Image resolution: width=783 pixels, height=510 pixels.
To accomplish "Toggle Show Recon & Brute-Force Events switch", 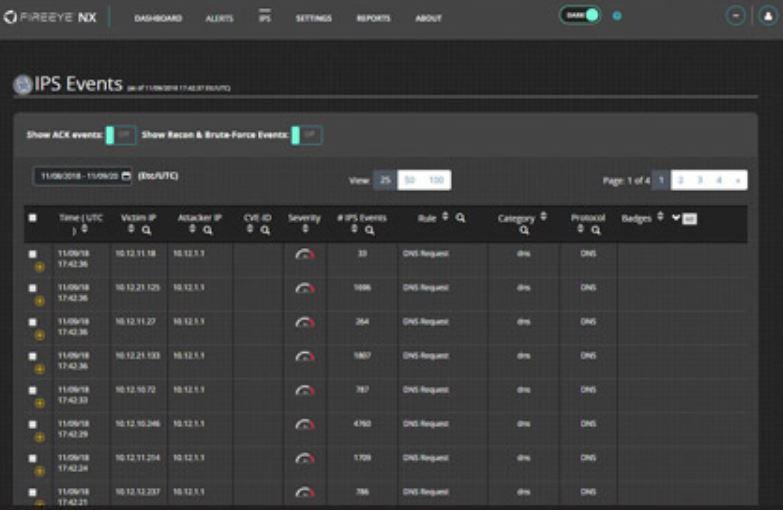I will click(307, 135).
